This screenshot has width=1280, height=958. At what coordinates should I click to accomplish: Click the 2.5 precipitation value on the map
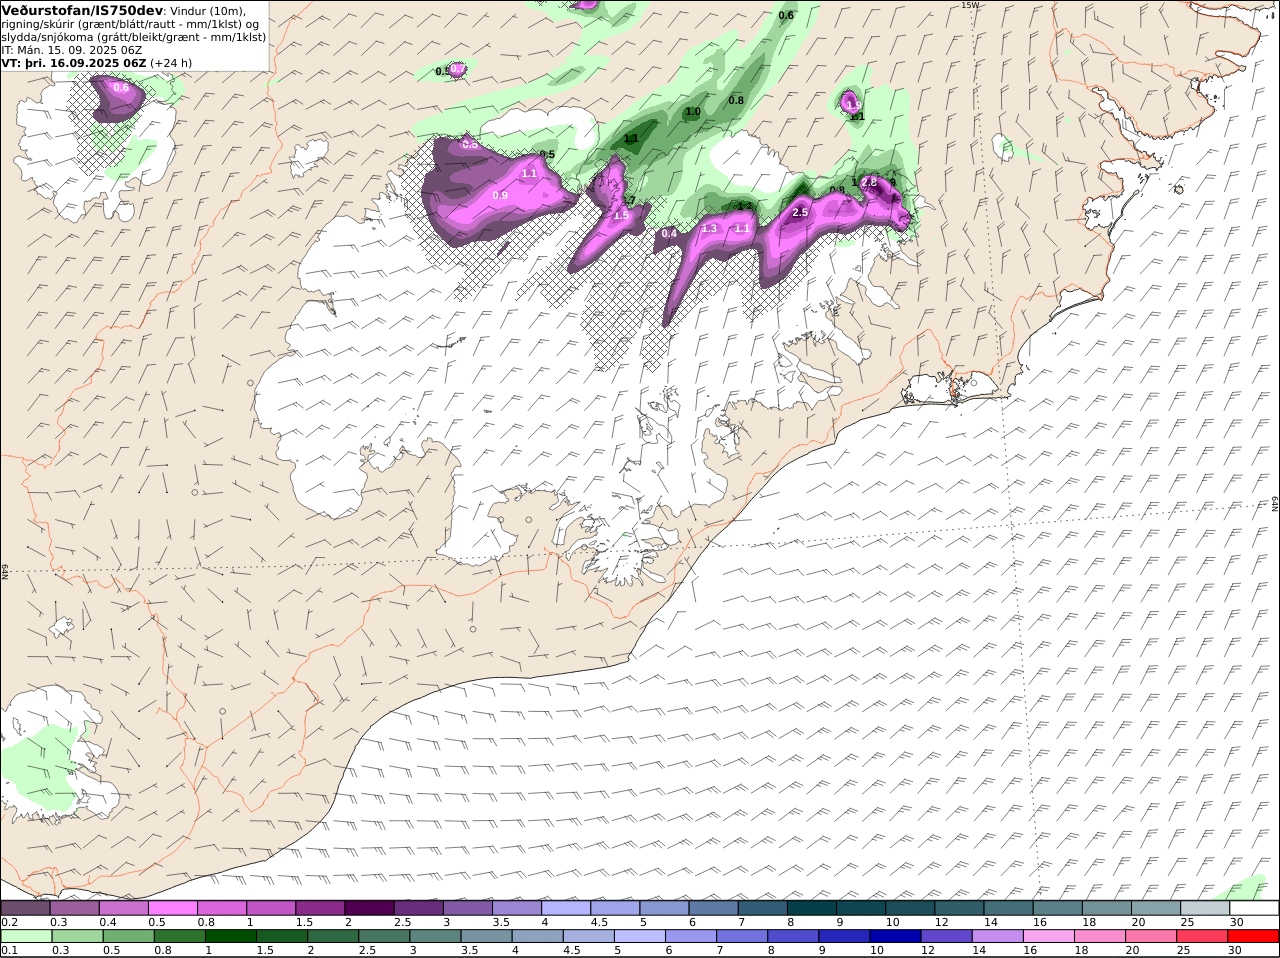800,212
